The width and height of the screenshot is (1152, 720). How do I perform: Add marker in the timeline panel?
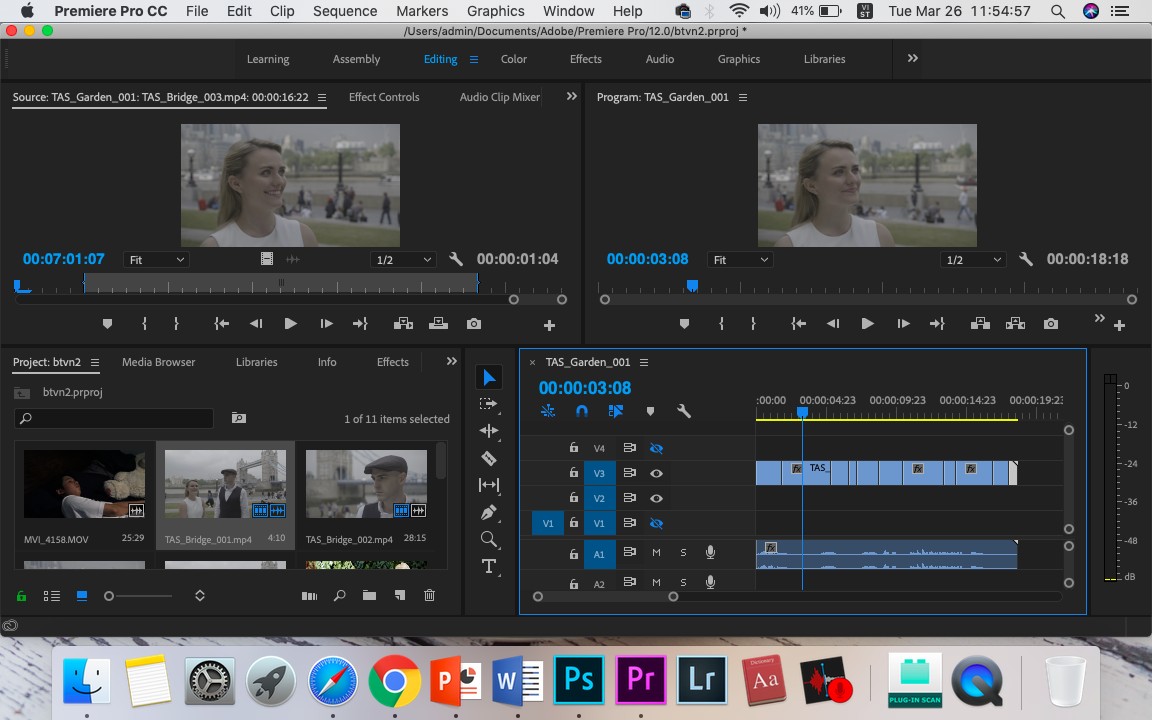650,411
